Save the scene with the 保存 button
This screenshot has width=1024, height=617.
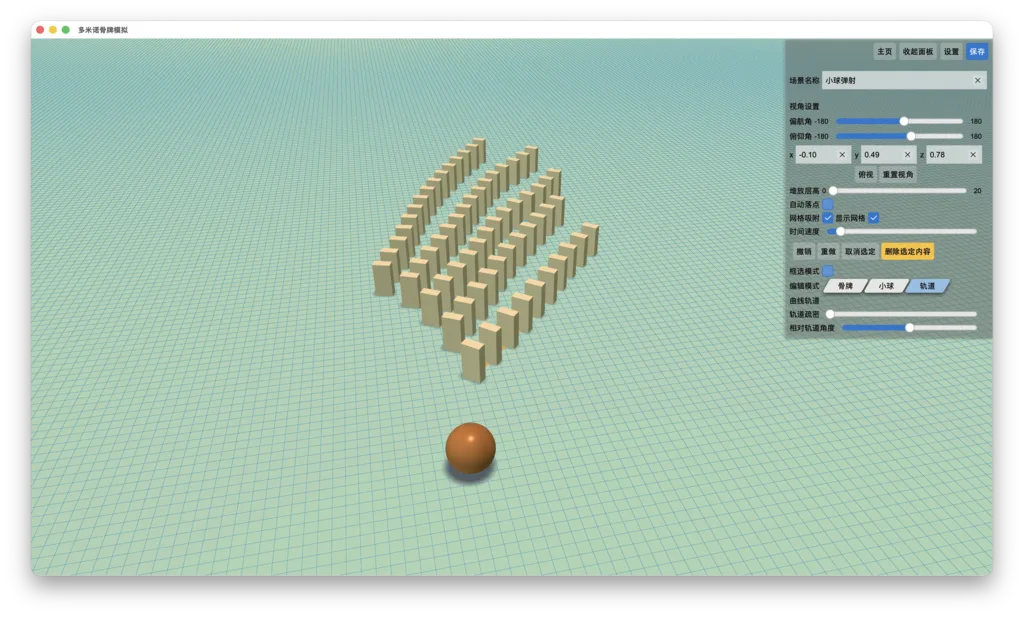pyautogui.click(x=976, y=52)
